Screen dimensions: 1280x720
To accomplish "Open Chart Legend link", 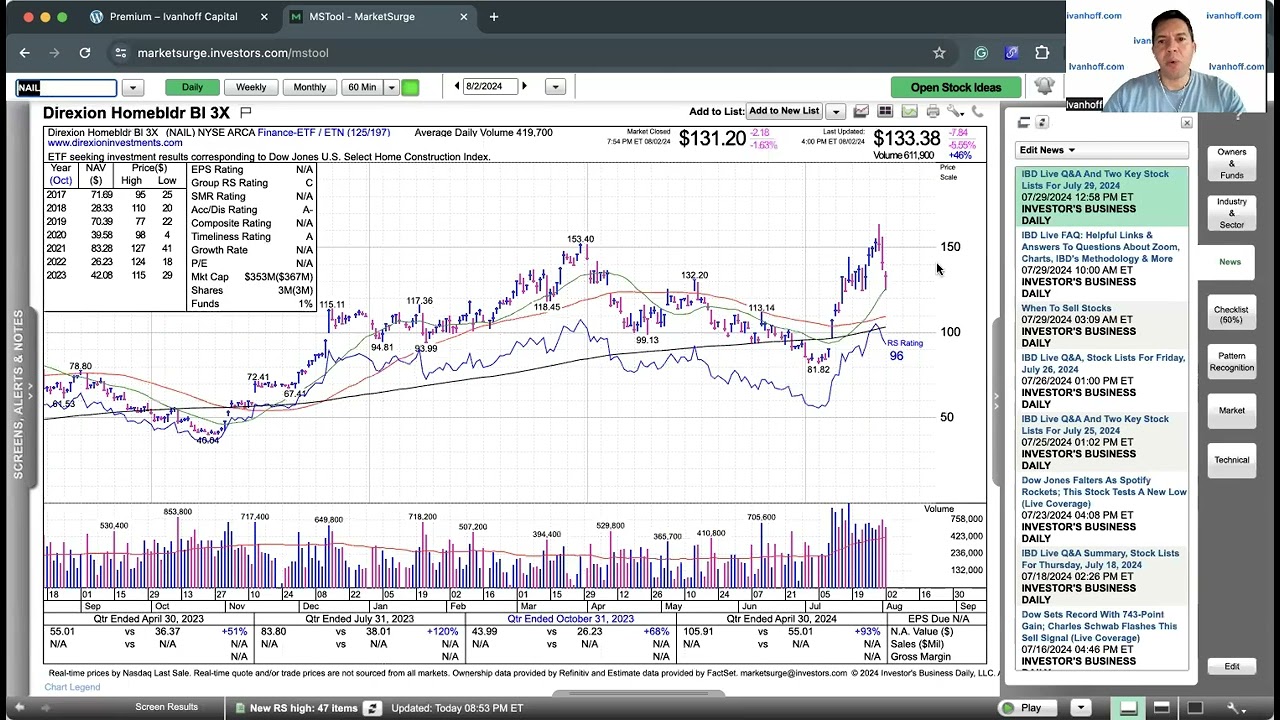I will tap(72, 687).
